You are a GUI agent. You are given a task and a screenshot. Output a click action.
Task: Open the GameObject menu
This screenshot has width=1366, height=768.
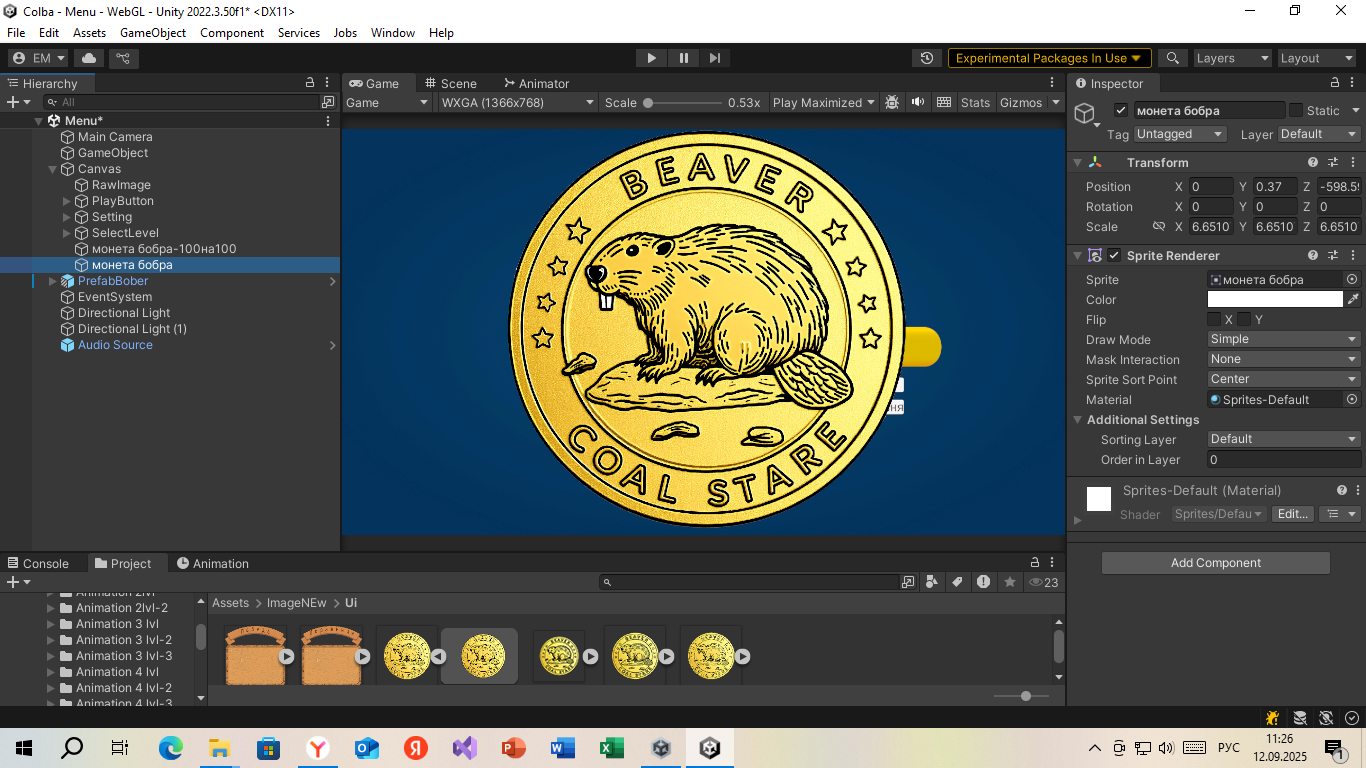153,32
